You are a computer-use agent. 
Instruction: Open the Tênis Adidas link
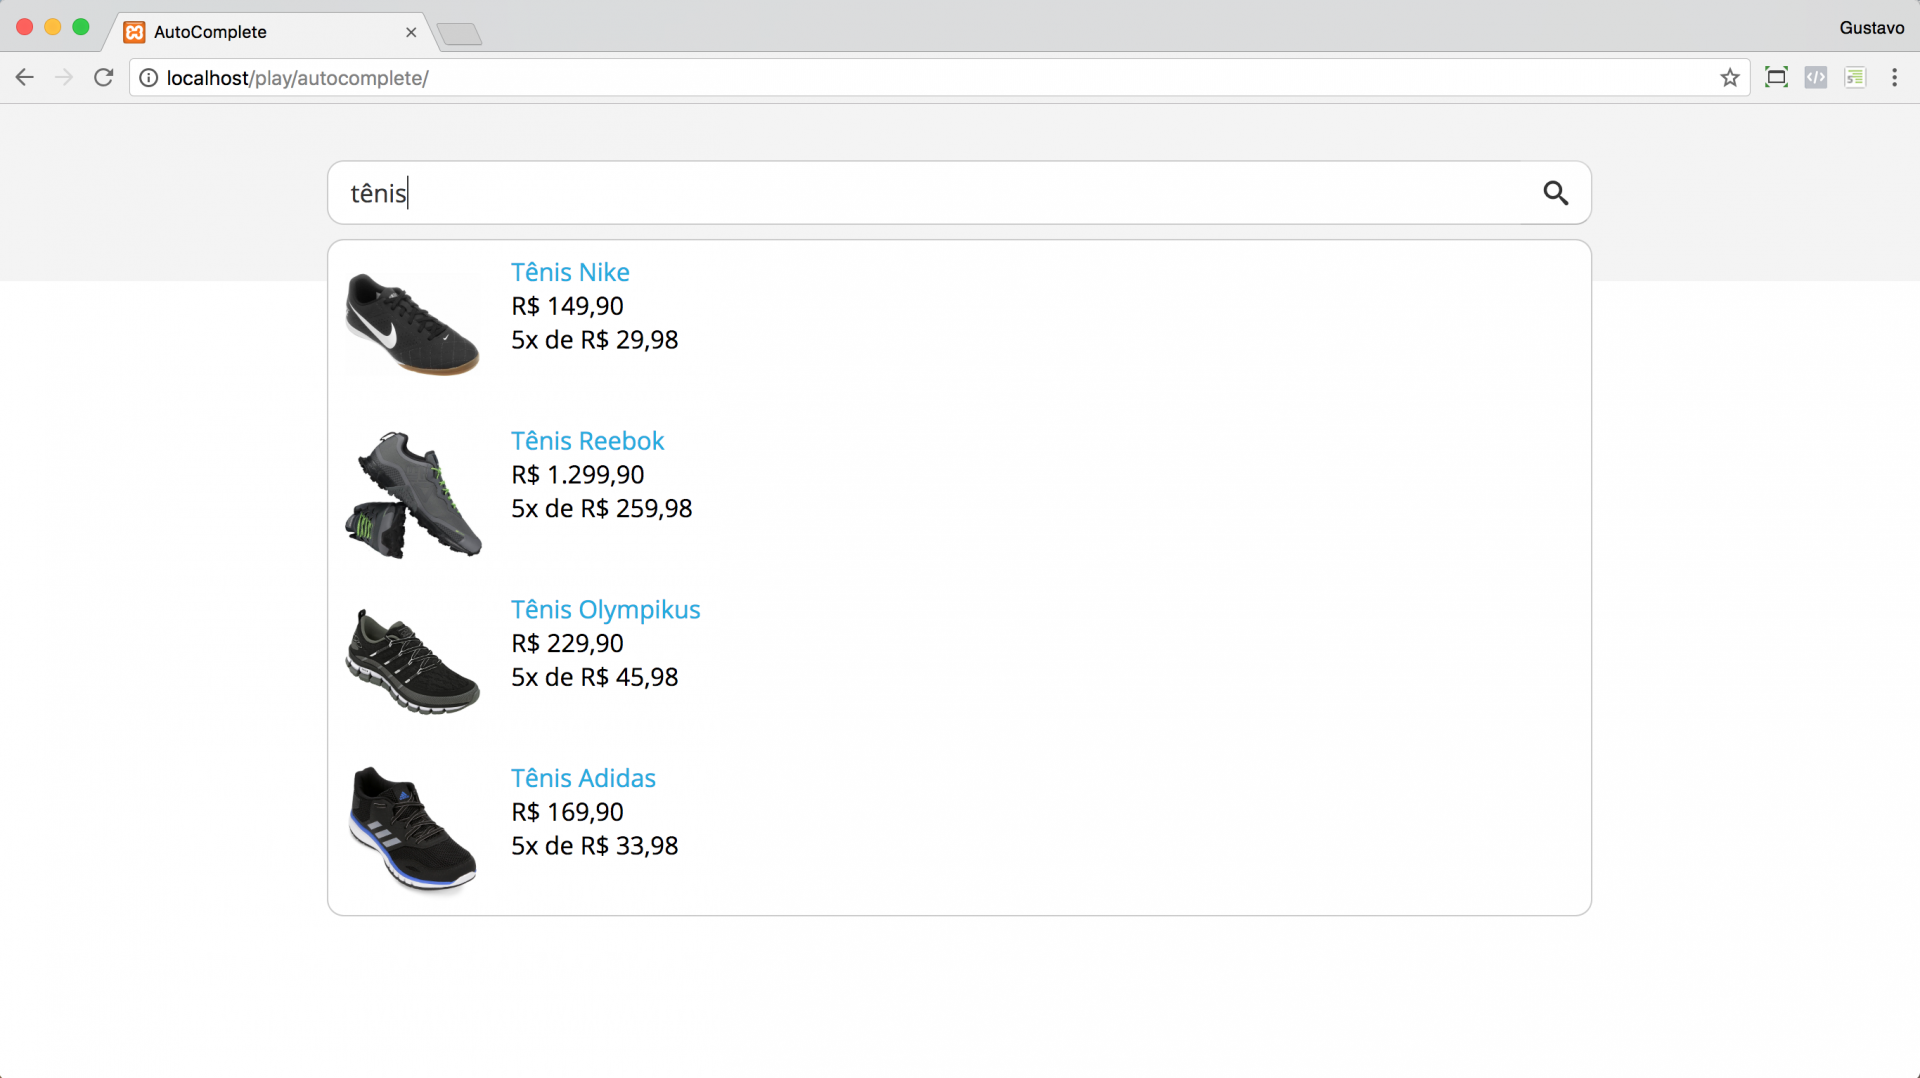click(x=583, y=778)
